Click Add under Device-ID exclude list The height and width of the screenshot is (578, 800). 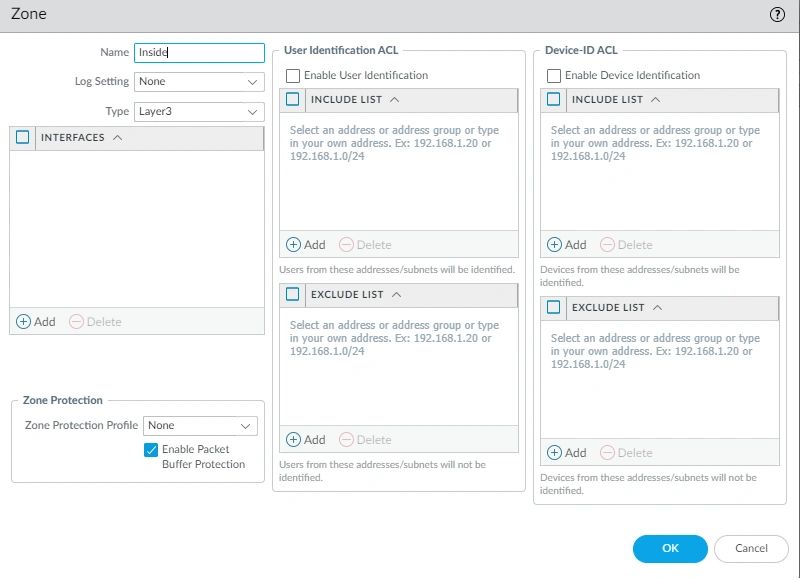(x=555, y=453)
